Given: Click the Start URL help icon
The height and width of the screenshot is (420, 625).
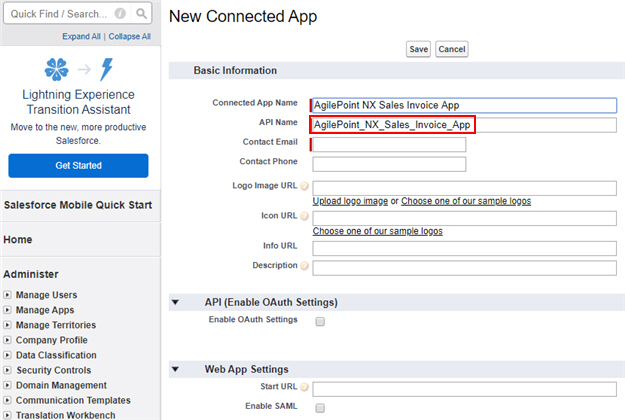Looking at the screenshot, I should (x=304, y=387).
